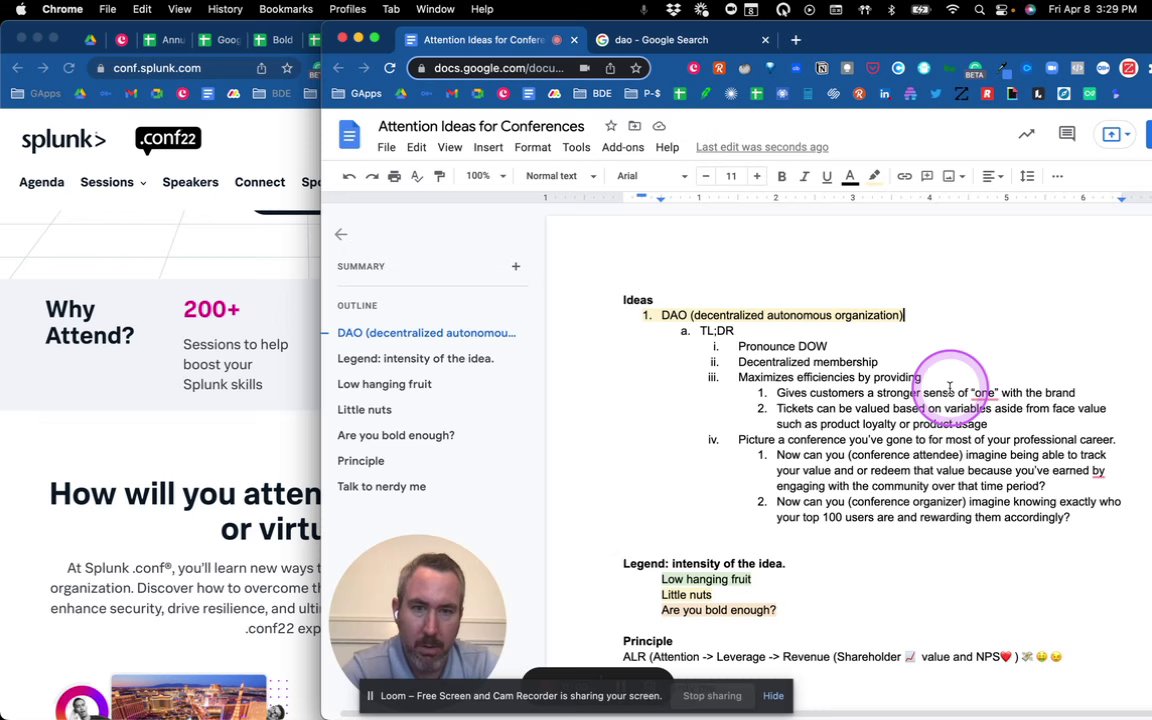Open the GApps bookmarks folder in front window
This screenshot has width=1152, height=720.
click(x=357, y=93)
